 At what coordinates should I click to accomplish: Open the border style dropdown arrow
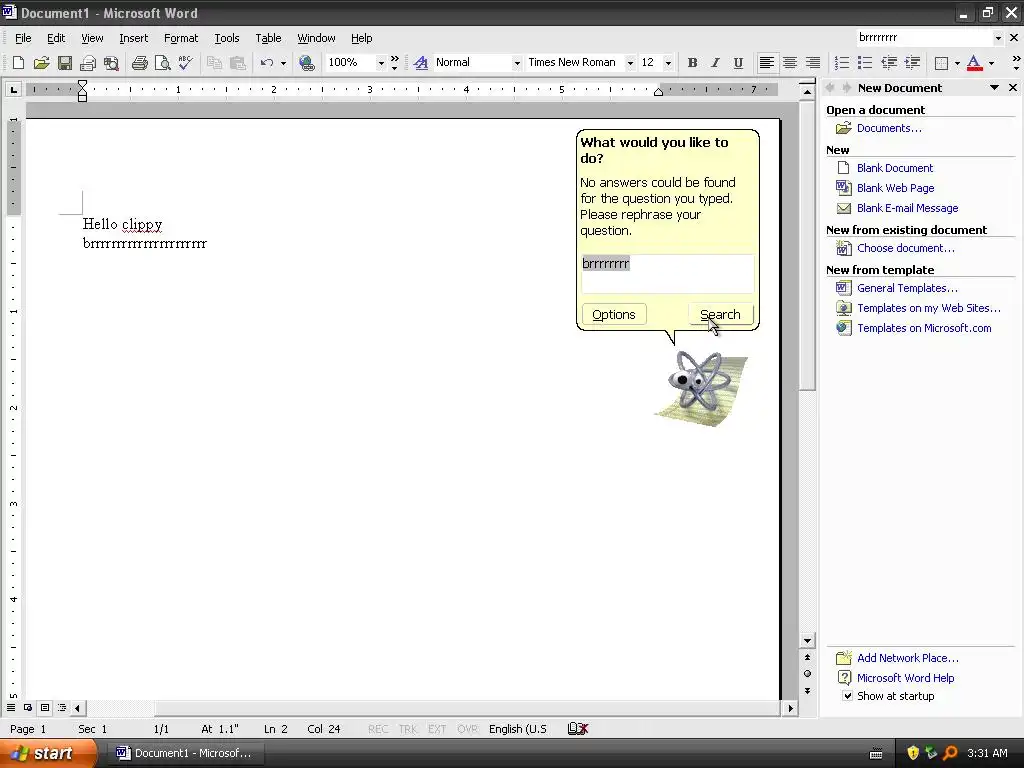tap(957, 63)
